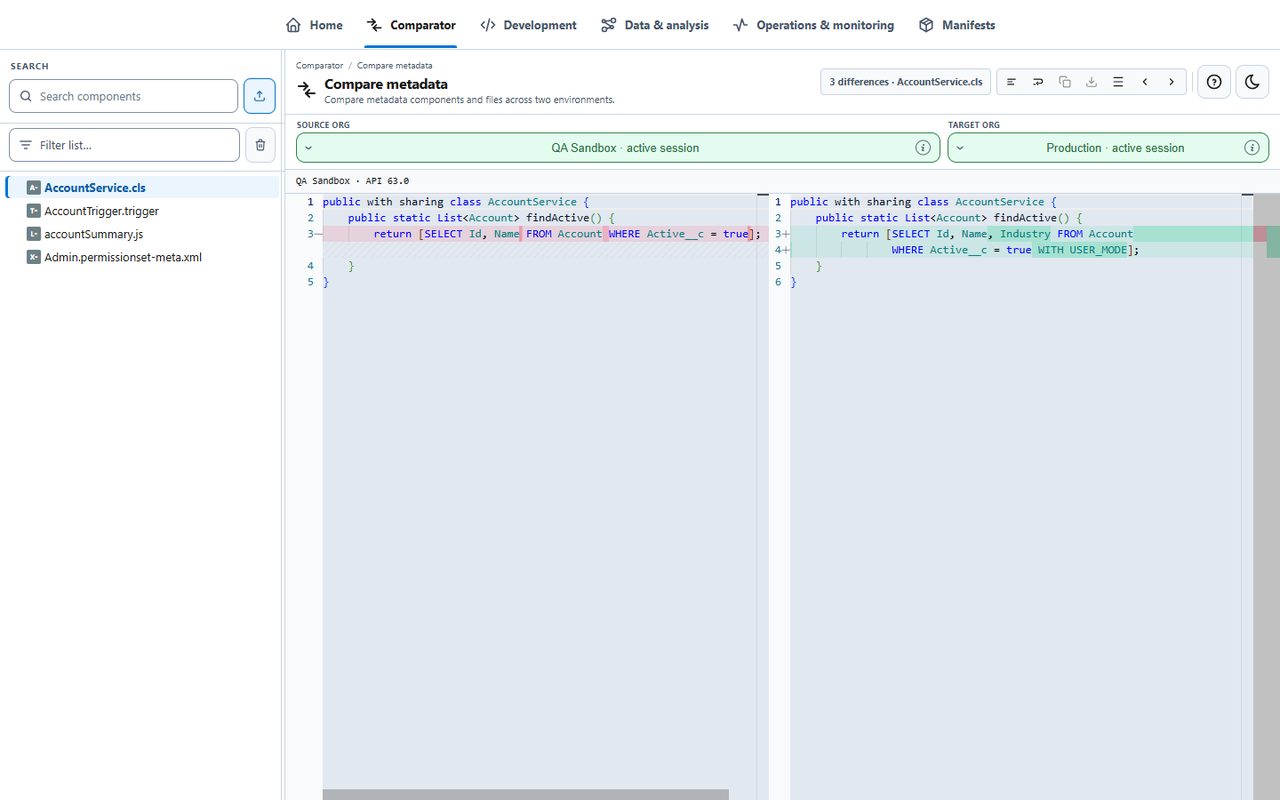Screen dimensions: 1280x800
Task: Expand the QA Sandbox source org dropdown
Action: (x=619, y=148)
